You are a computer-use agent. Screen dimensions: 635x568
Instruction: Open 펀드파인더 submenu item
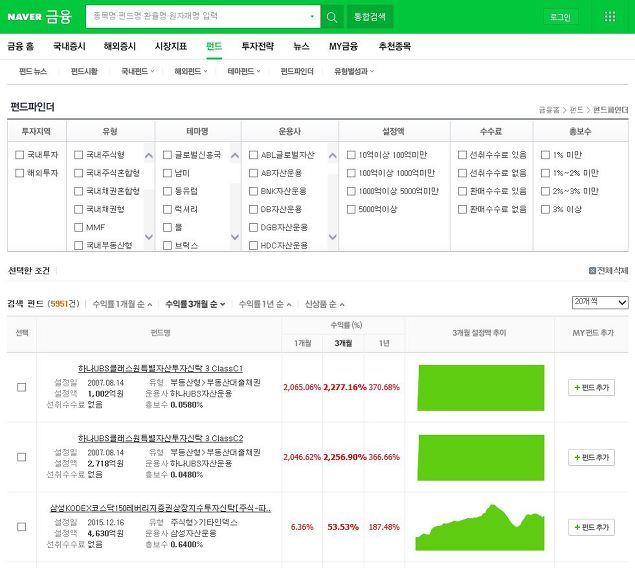coord(297,71)
